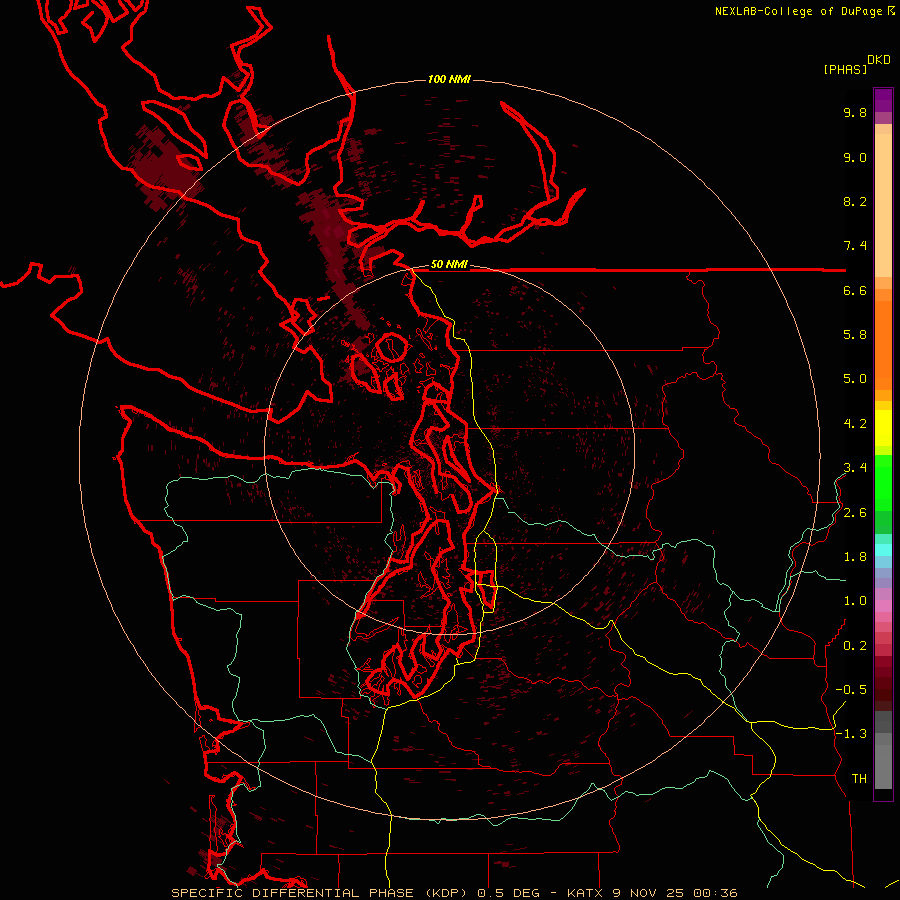Pick the bright green segment of the color bar
900x900 pixels.
tap(883, 482)
